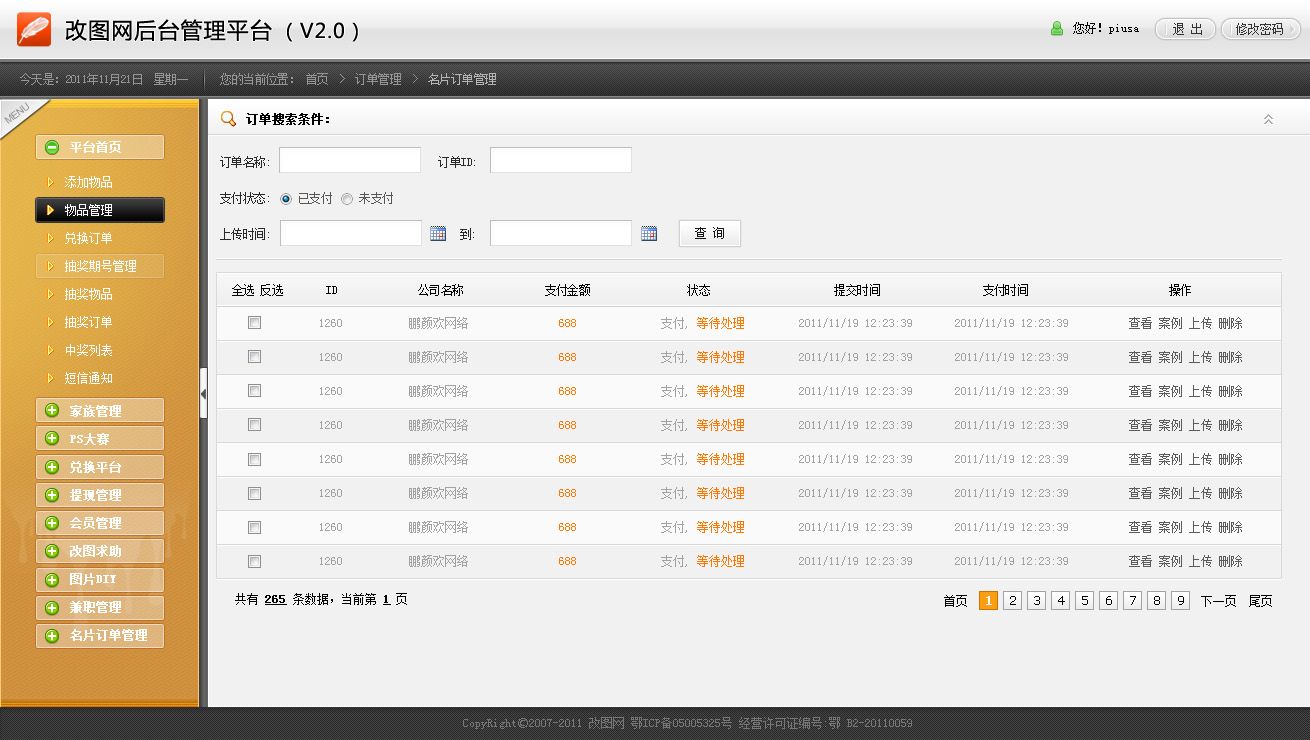Expand the 图片DIY menu group
This screenshot has width=1310, height=740.
coord(100,579)
